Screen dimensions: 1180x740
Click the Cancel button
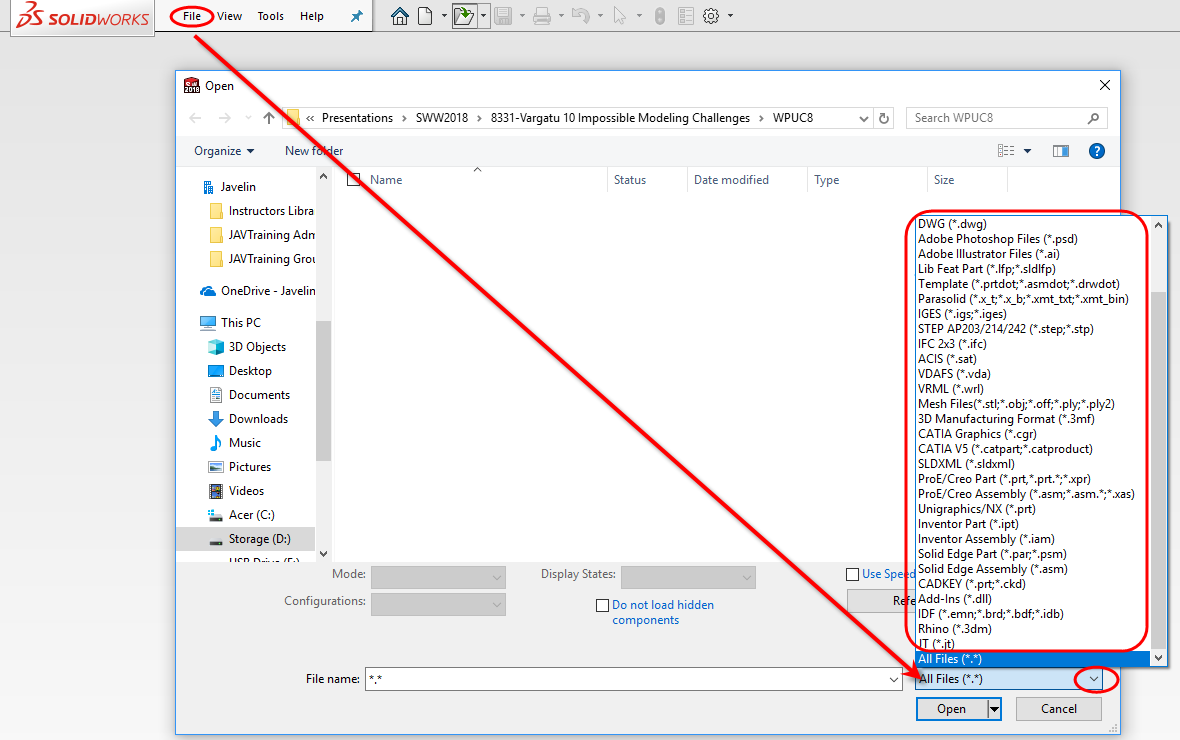1058,709
